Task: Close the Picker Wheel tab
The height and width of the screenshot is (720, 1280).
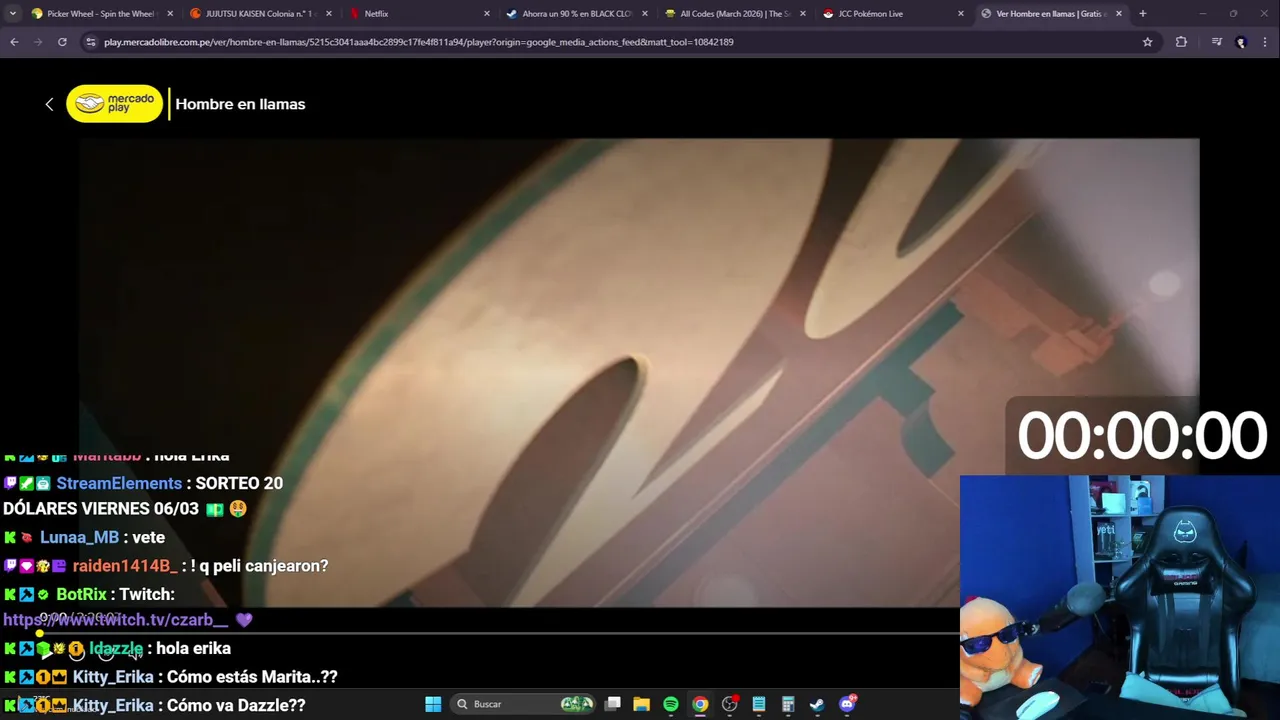Action: (x=170, y=14)
